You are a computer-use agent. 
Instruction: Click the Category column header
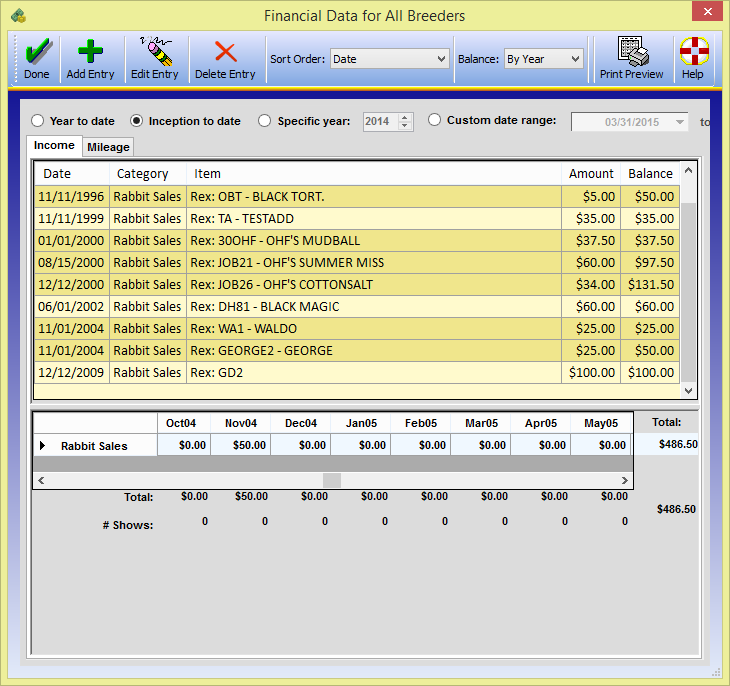[x=148, y=174]
